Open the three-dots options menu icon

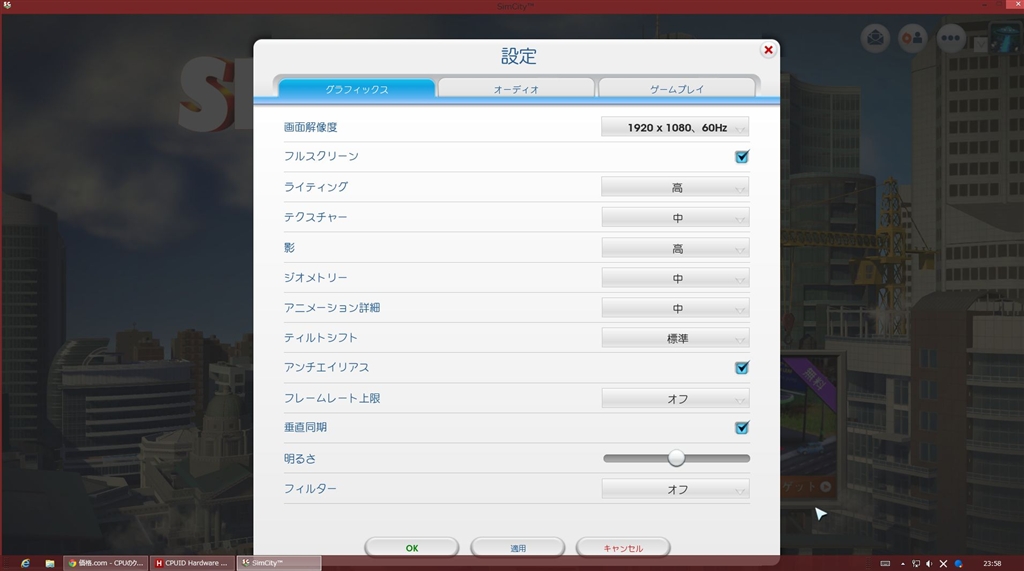pos(950,38)
